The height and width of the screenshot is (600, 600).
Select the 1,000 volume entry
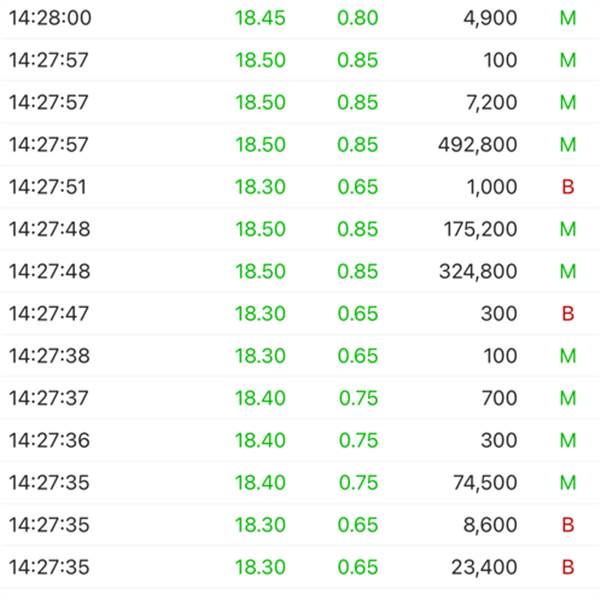tap(492, 187)
